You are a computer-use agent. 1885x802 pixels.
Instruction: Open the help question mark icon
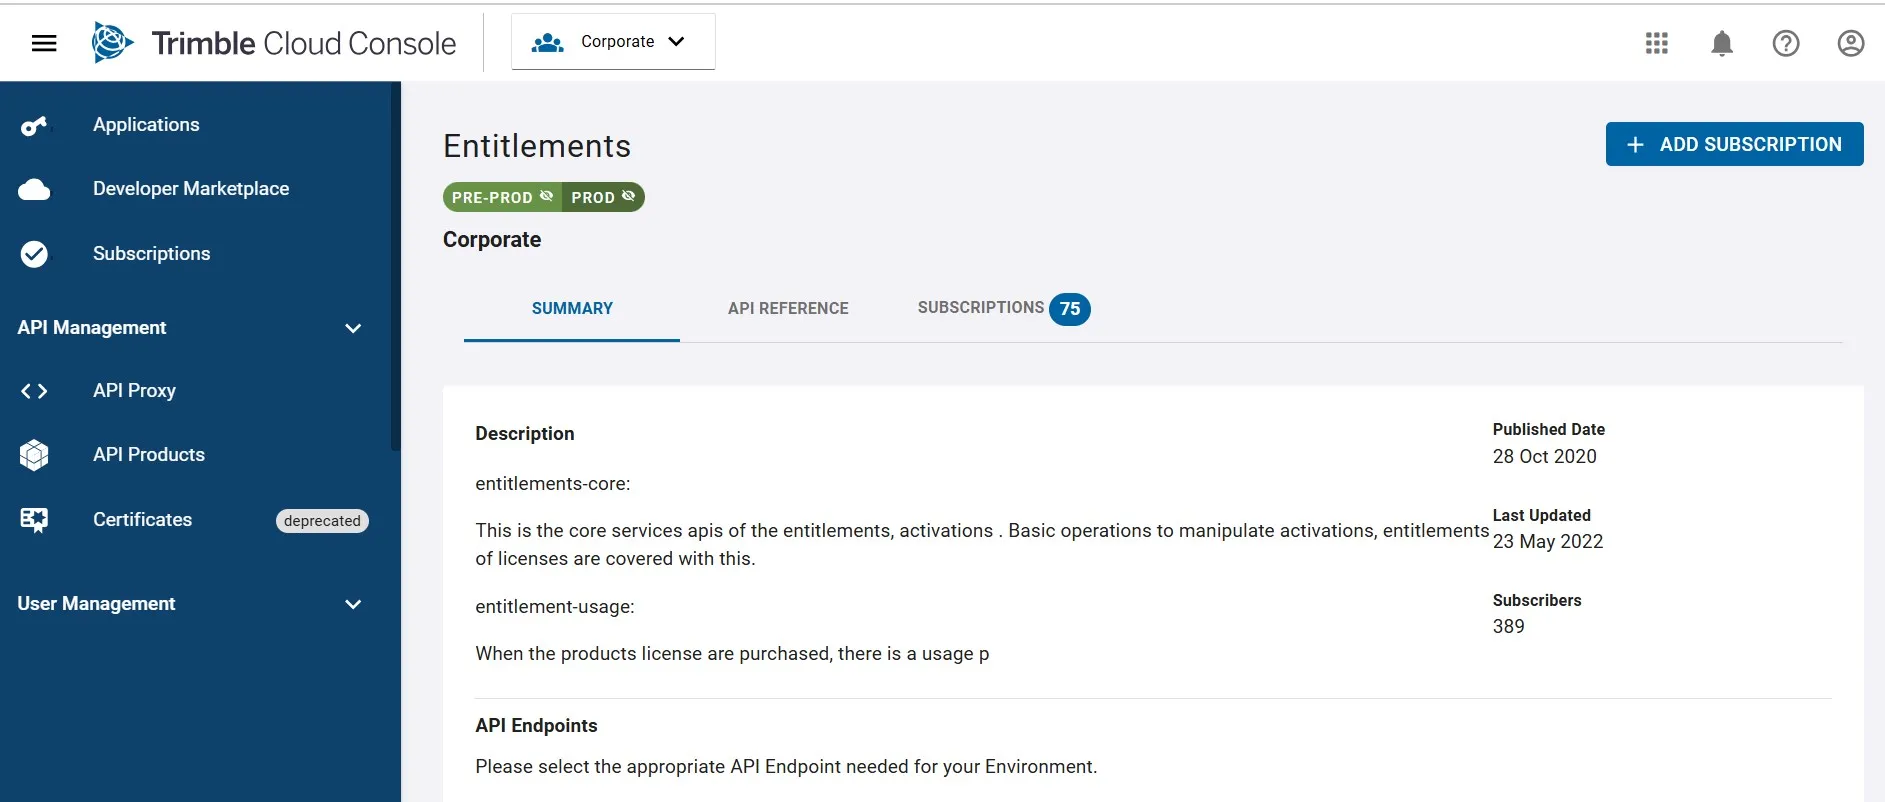[x=1786, y=43]
